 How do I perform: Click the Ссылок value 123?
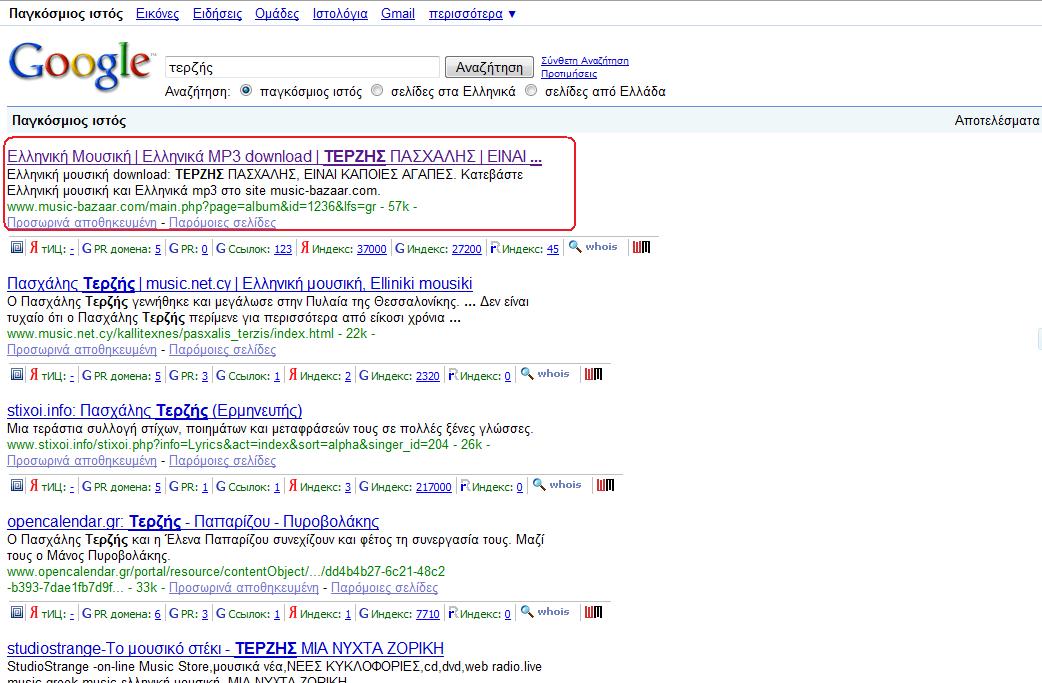tap(283, 249)
